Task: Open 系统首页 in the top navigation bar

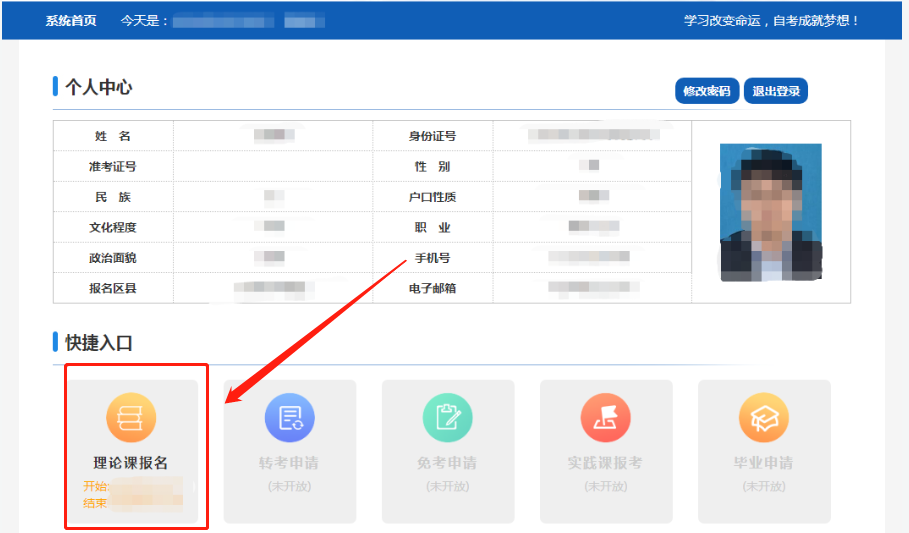Action: pos(71,21)
